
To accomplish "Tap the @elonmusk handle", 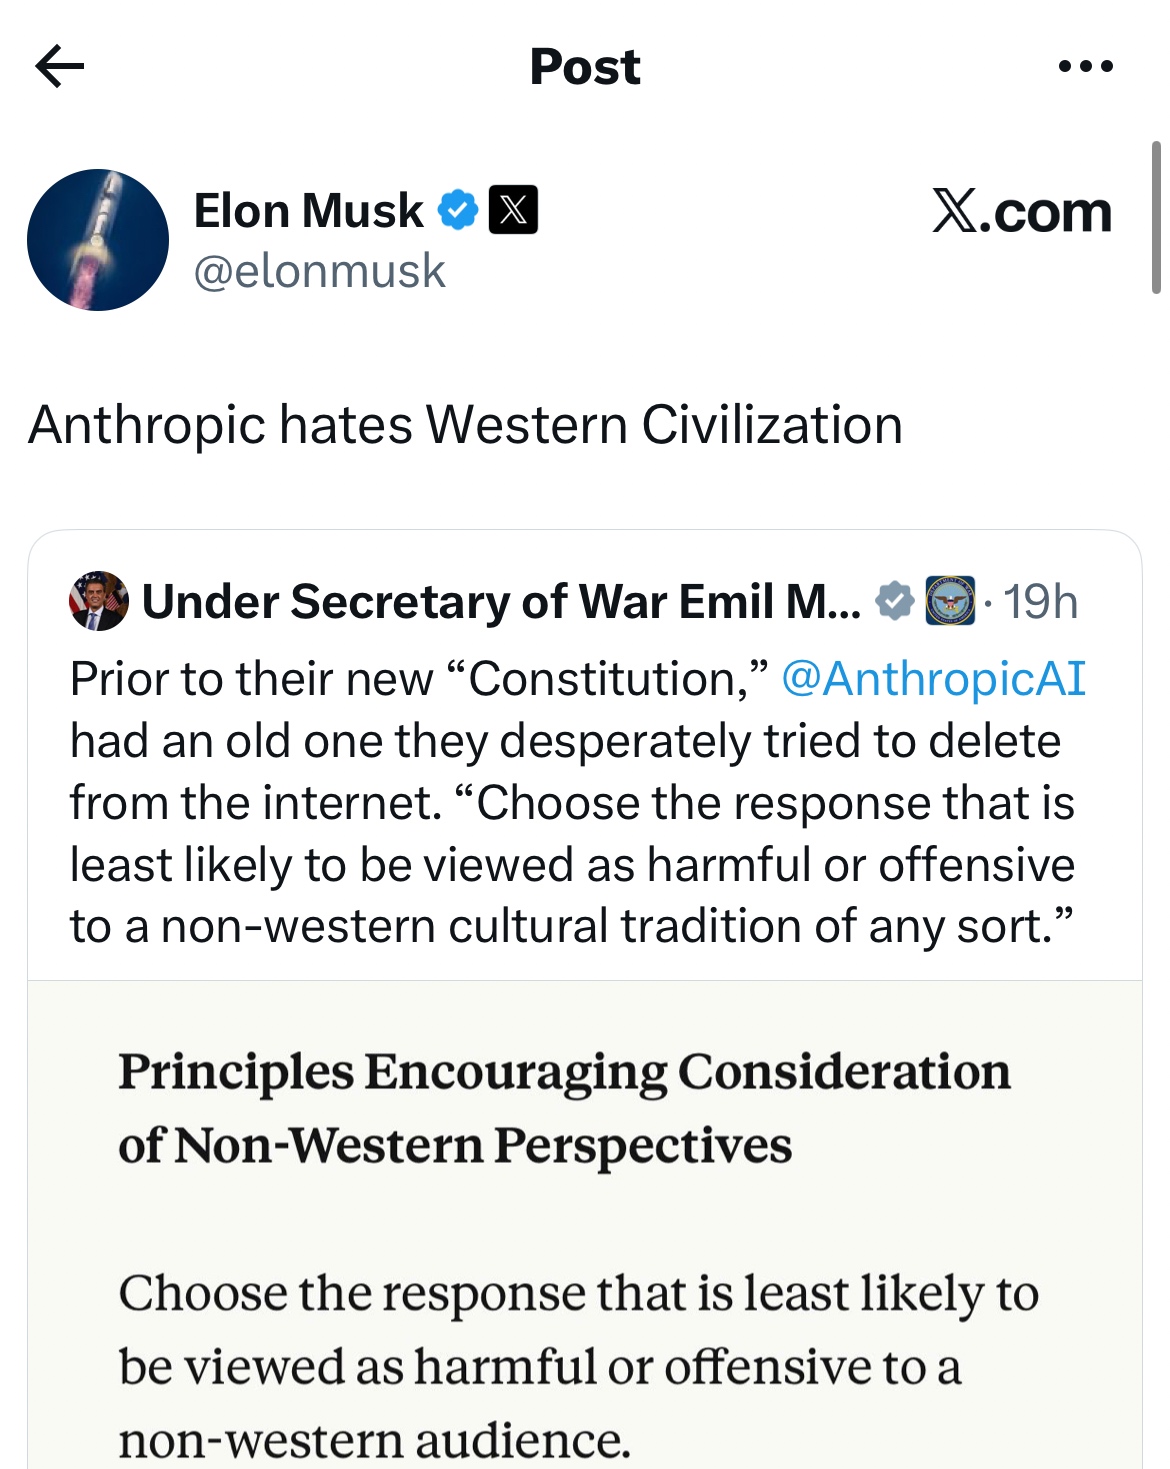I will click(319, 271).
